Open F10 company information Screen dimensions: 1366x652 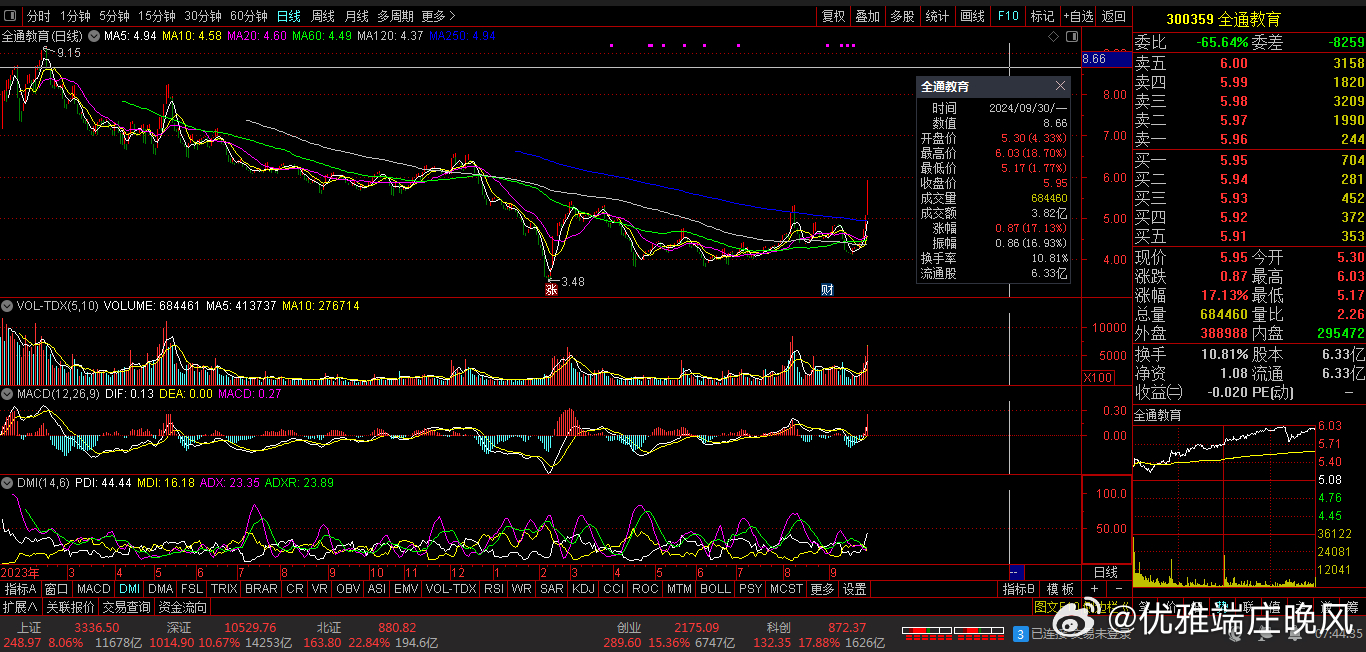1008,16
